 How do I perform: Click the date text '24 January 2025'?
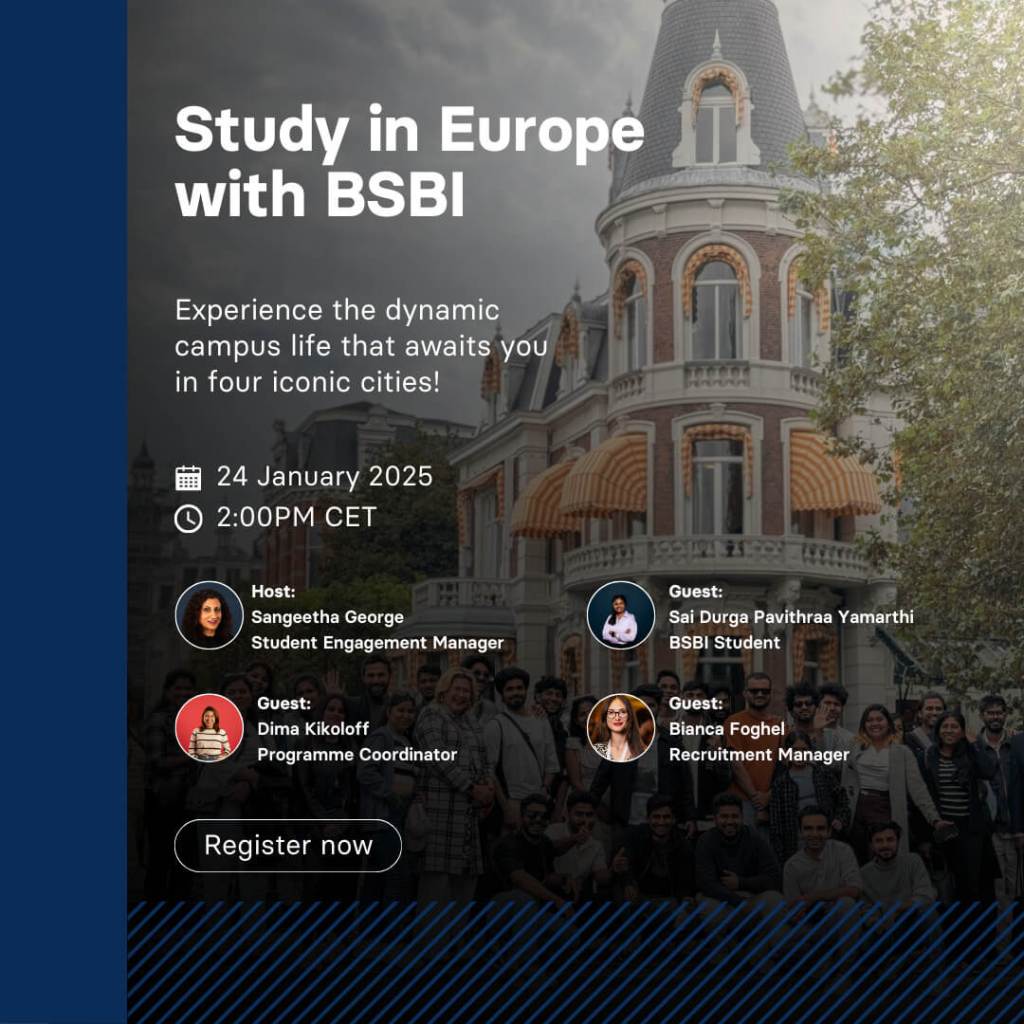[x=325, y=477]
